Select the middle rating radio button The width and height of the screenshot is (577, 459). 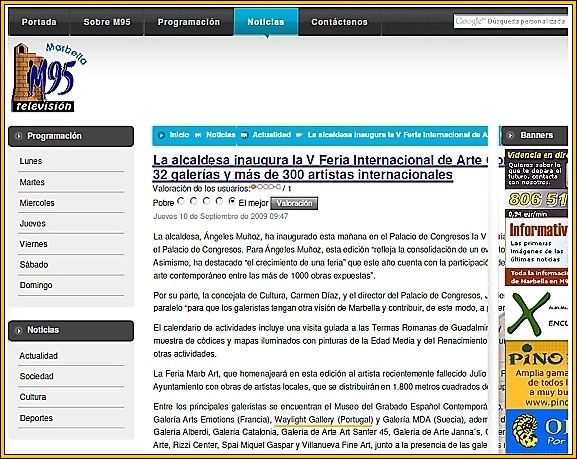pyautogui.click(x=206, y=201)
